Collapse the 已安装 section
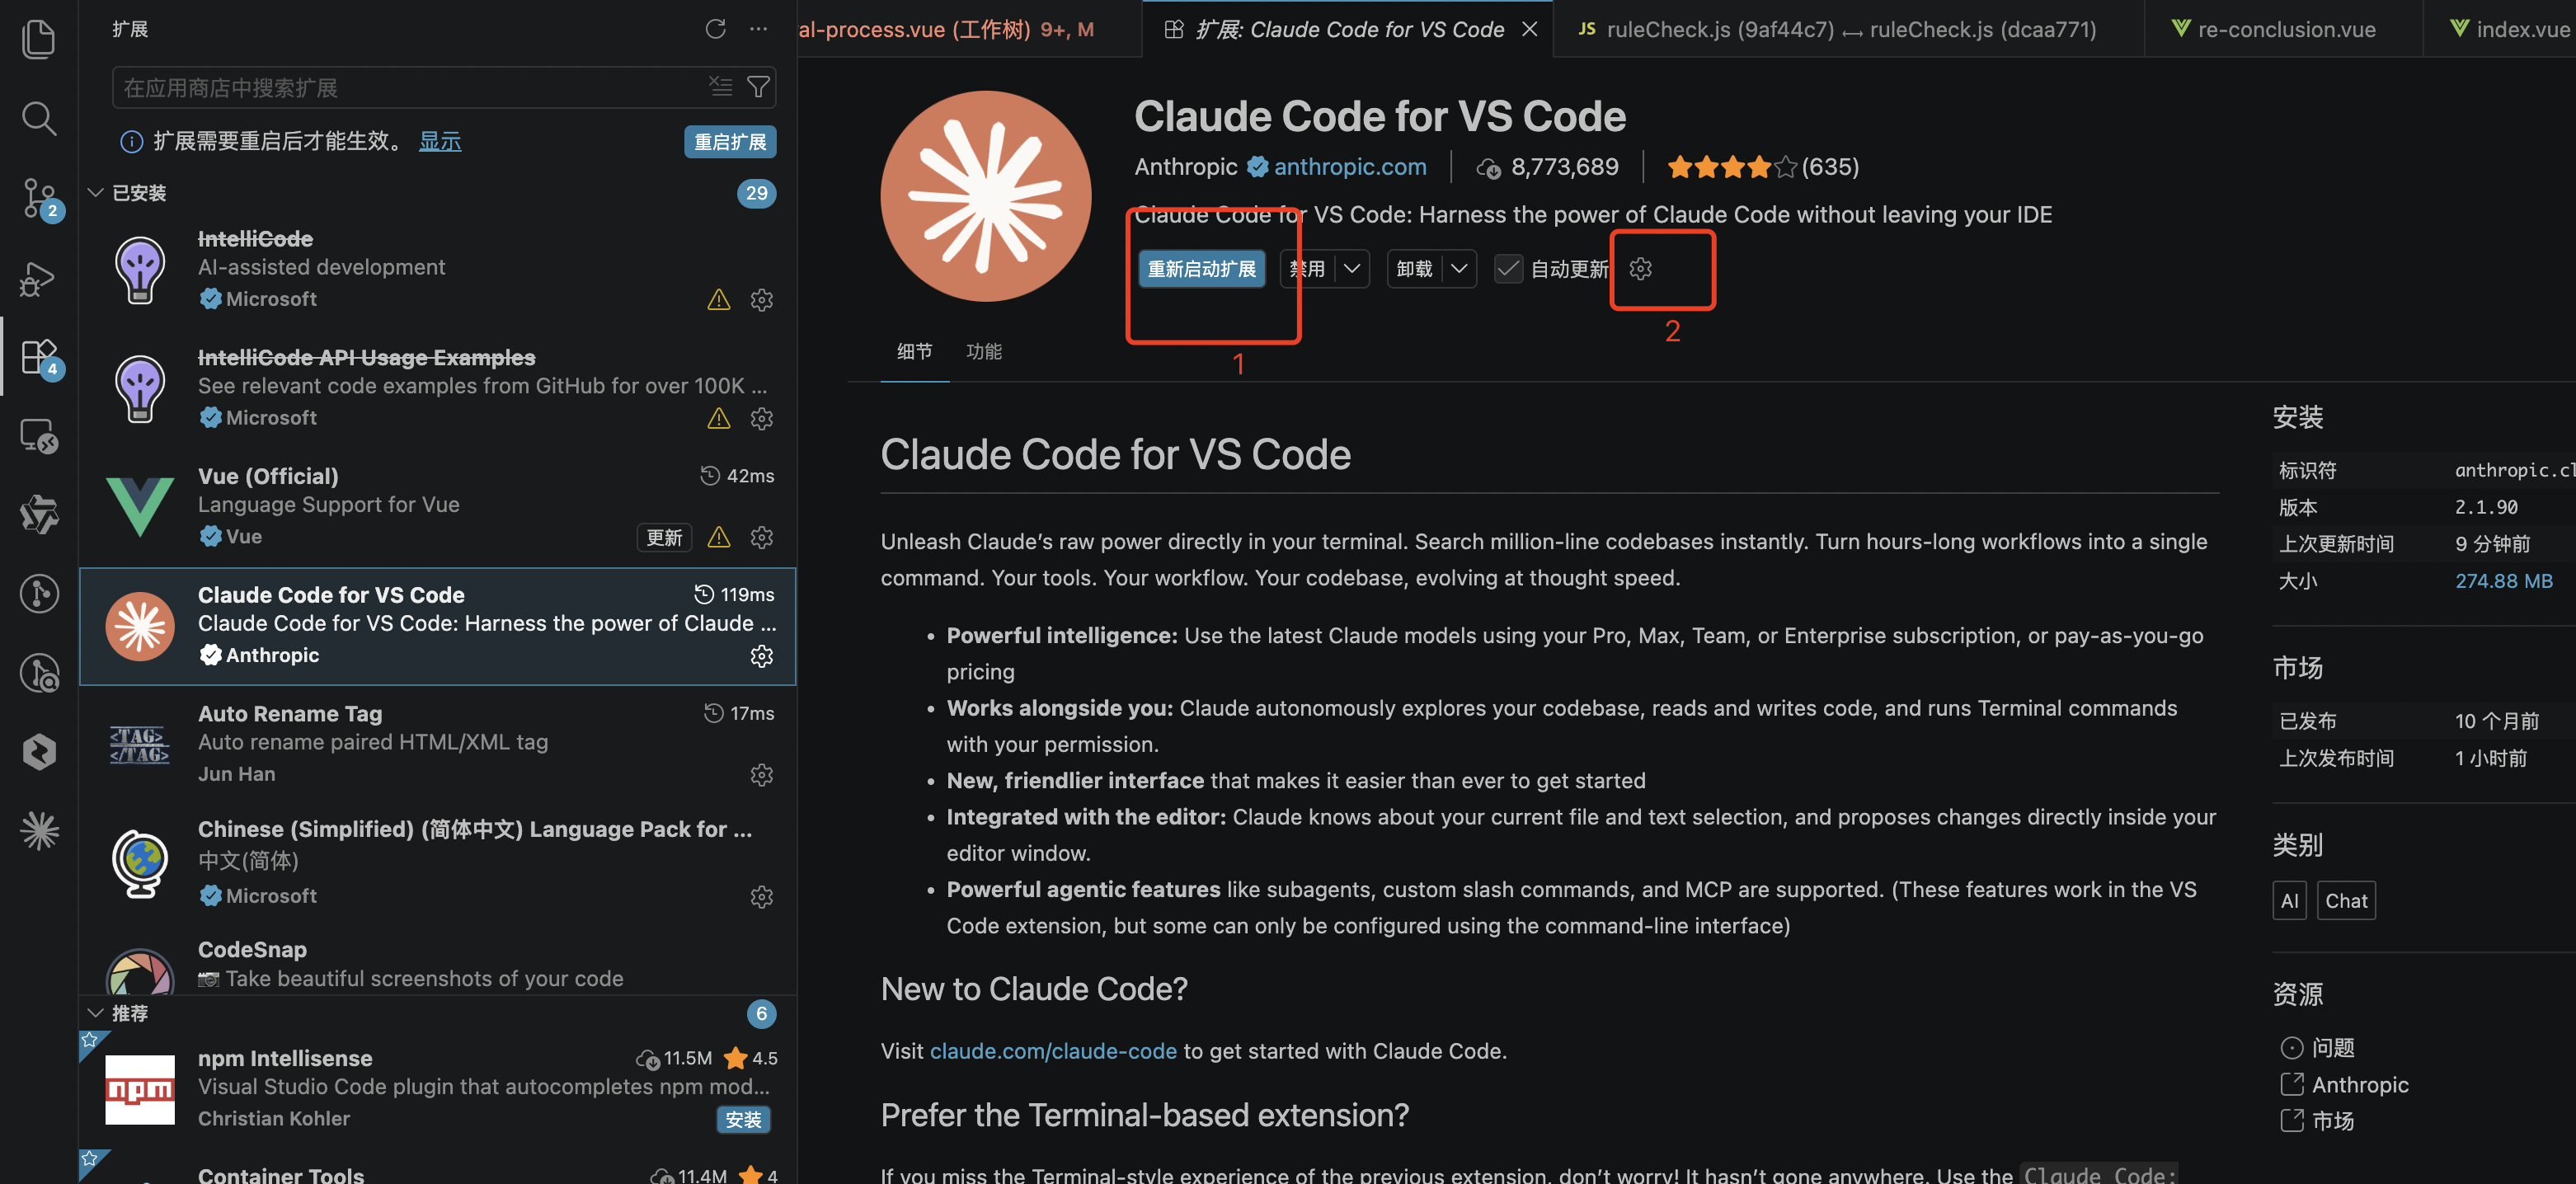This screenshot has height=1184, width=2576. pyautogui.click(x=96, y=193)
